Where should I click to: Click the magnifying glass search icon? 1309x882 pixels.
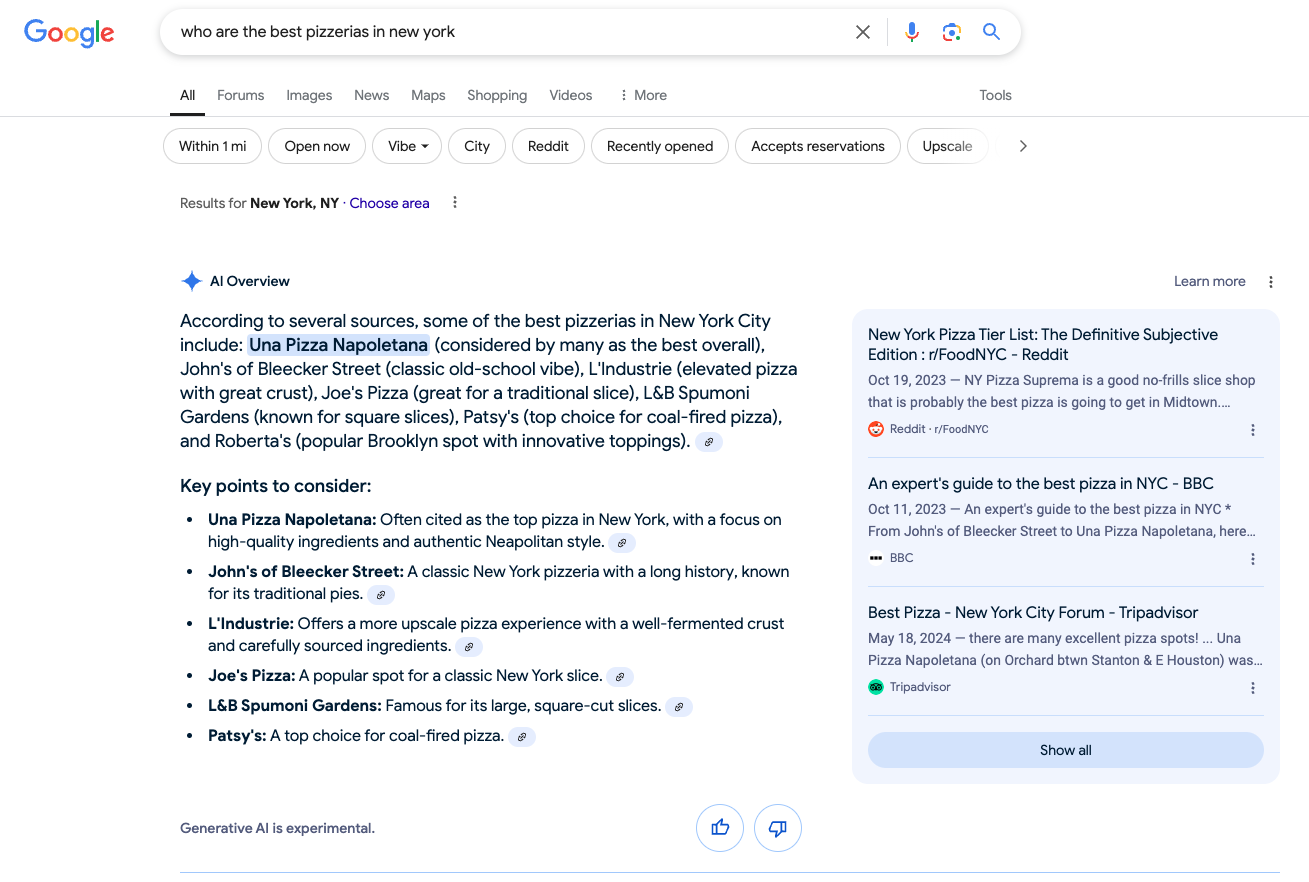tap(991, 32)
